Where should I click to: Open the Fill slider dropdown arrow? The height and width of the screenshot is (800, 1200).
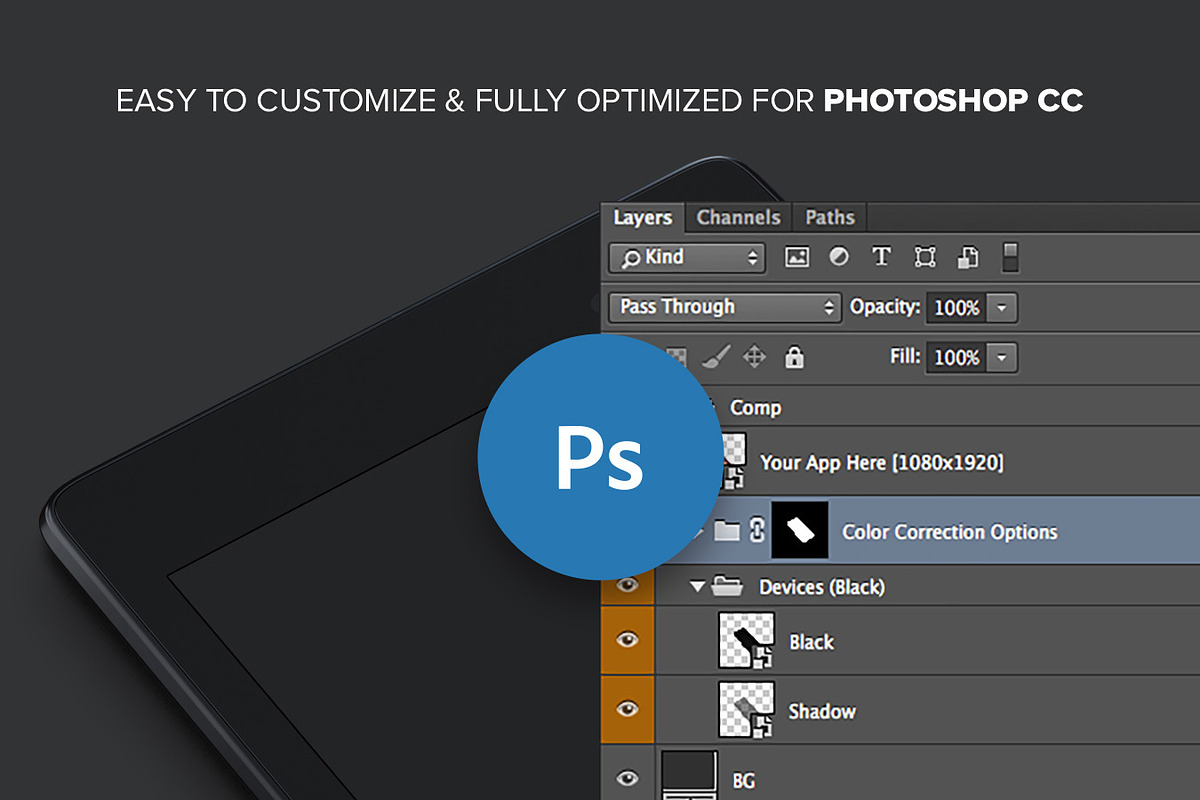pyautogui.click(x=1002, y=357)
